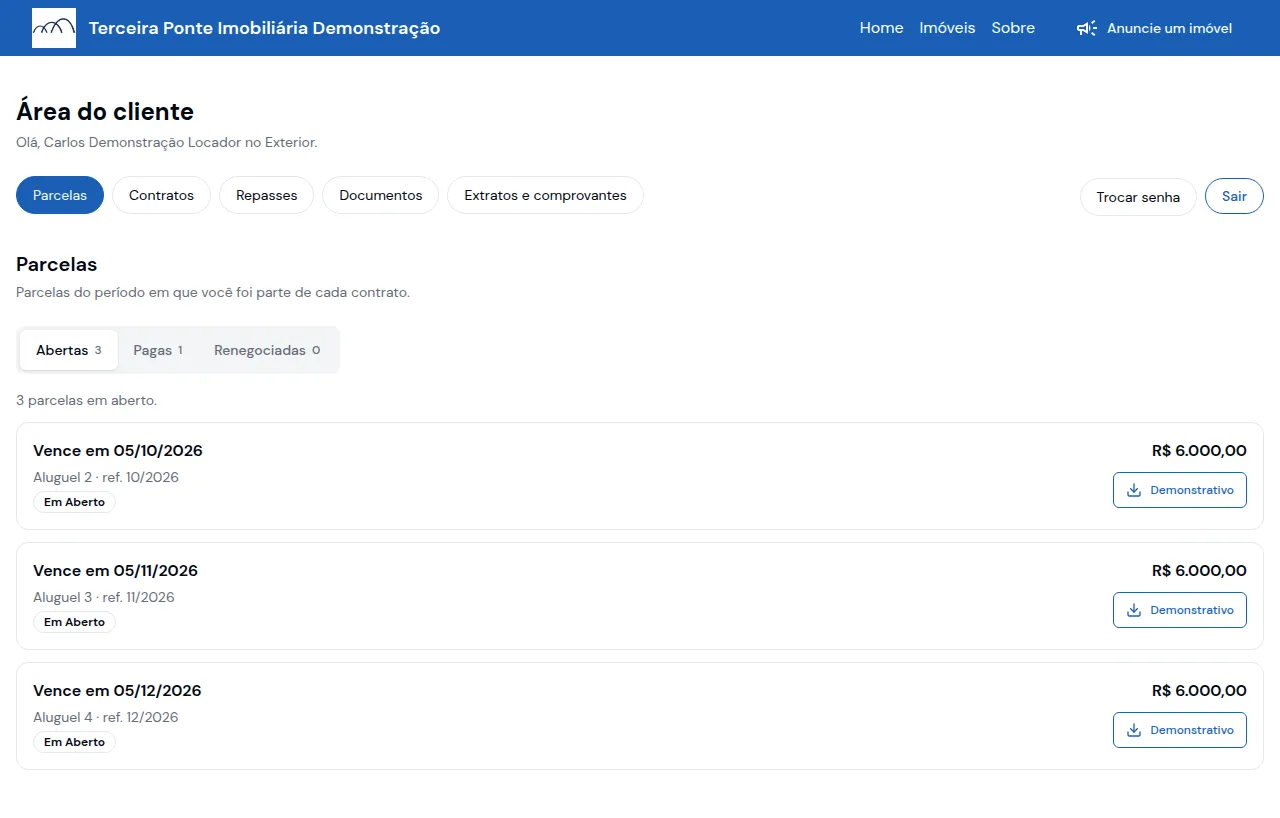
Task: Show Extratos e comprovantes section
Action: [x=545, y=195]
